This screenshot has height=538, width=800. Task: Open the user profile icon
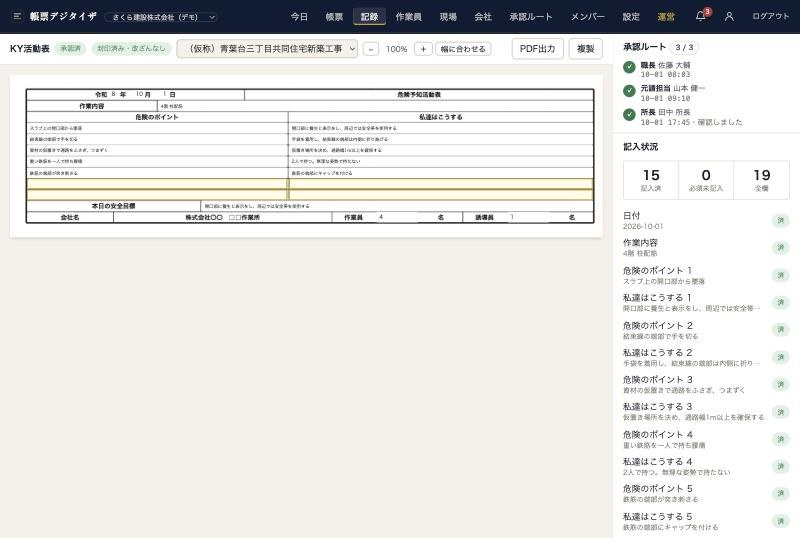pos(729,16)
